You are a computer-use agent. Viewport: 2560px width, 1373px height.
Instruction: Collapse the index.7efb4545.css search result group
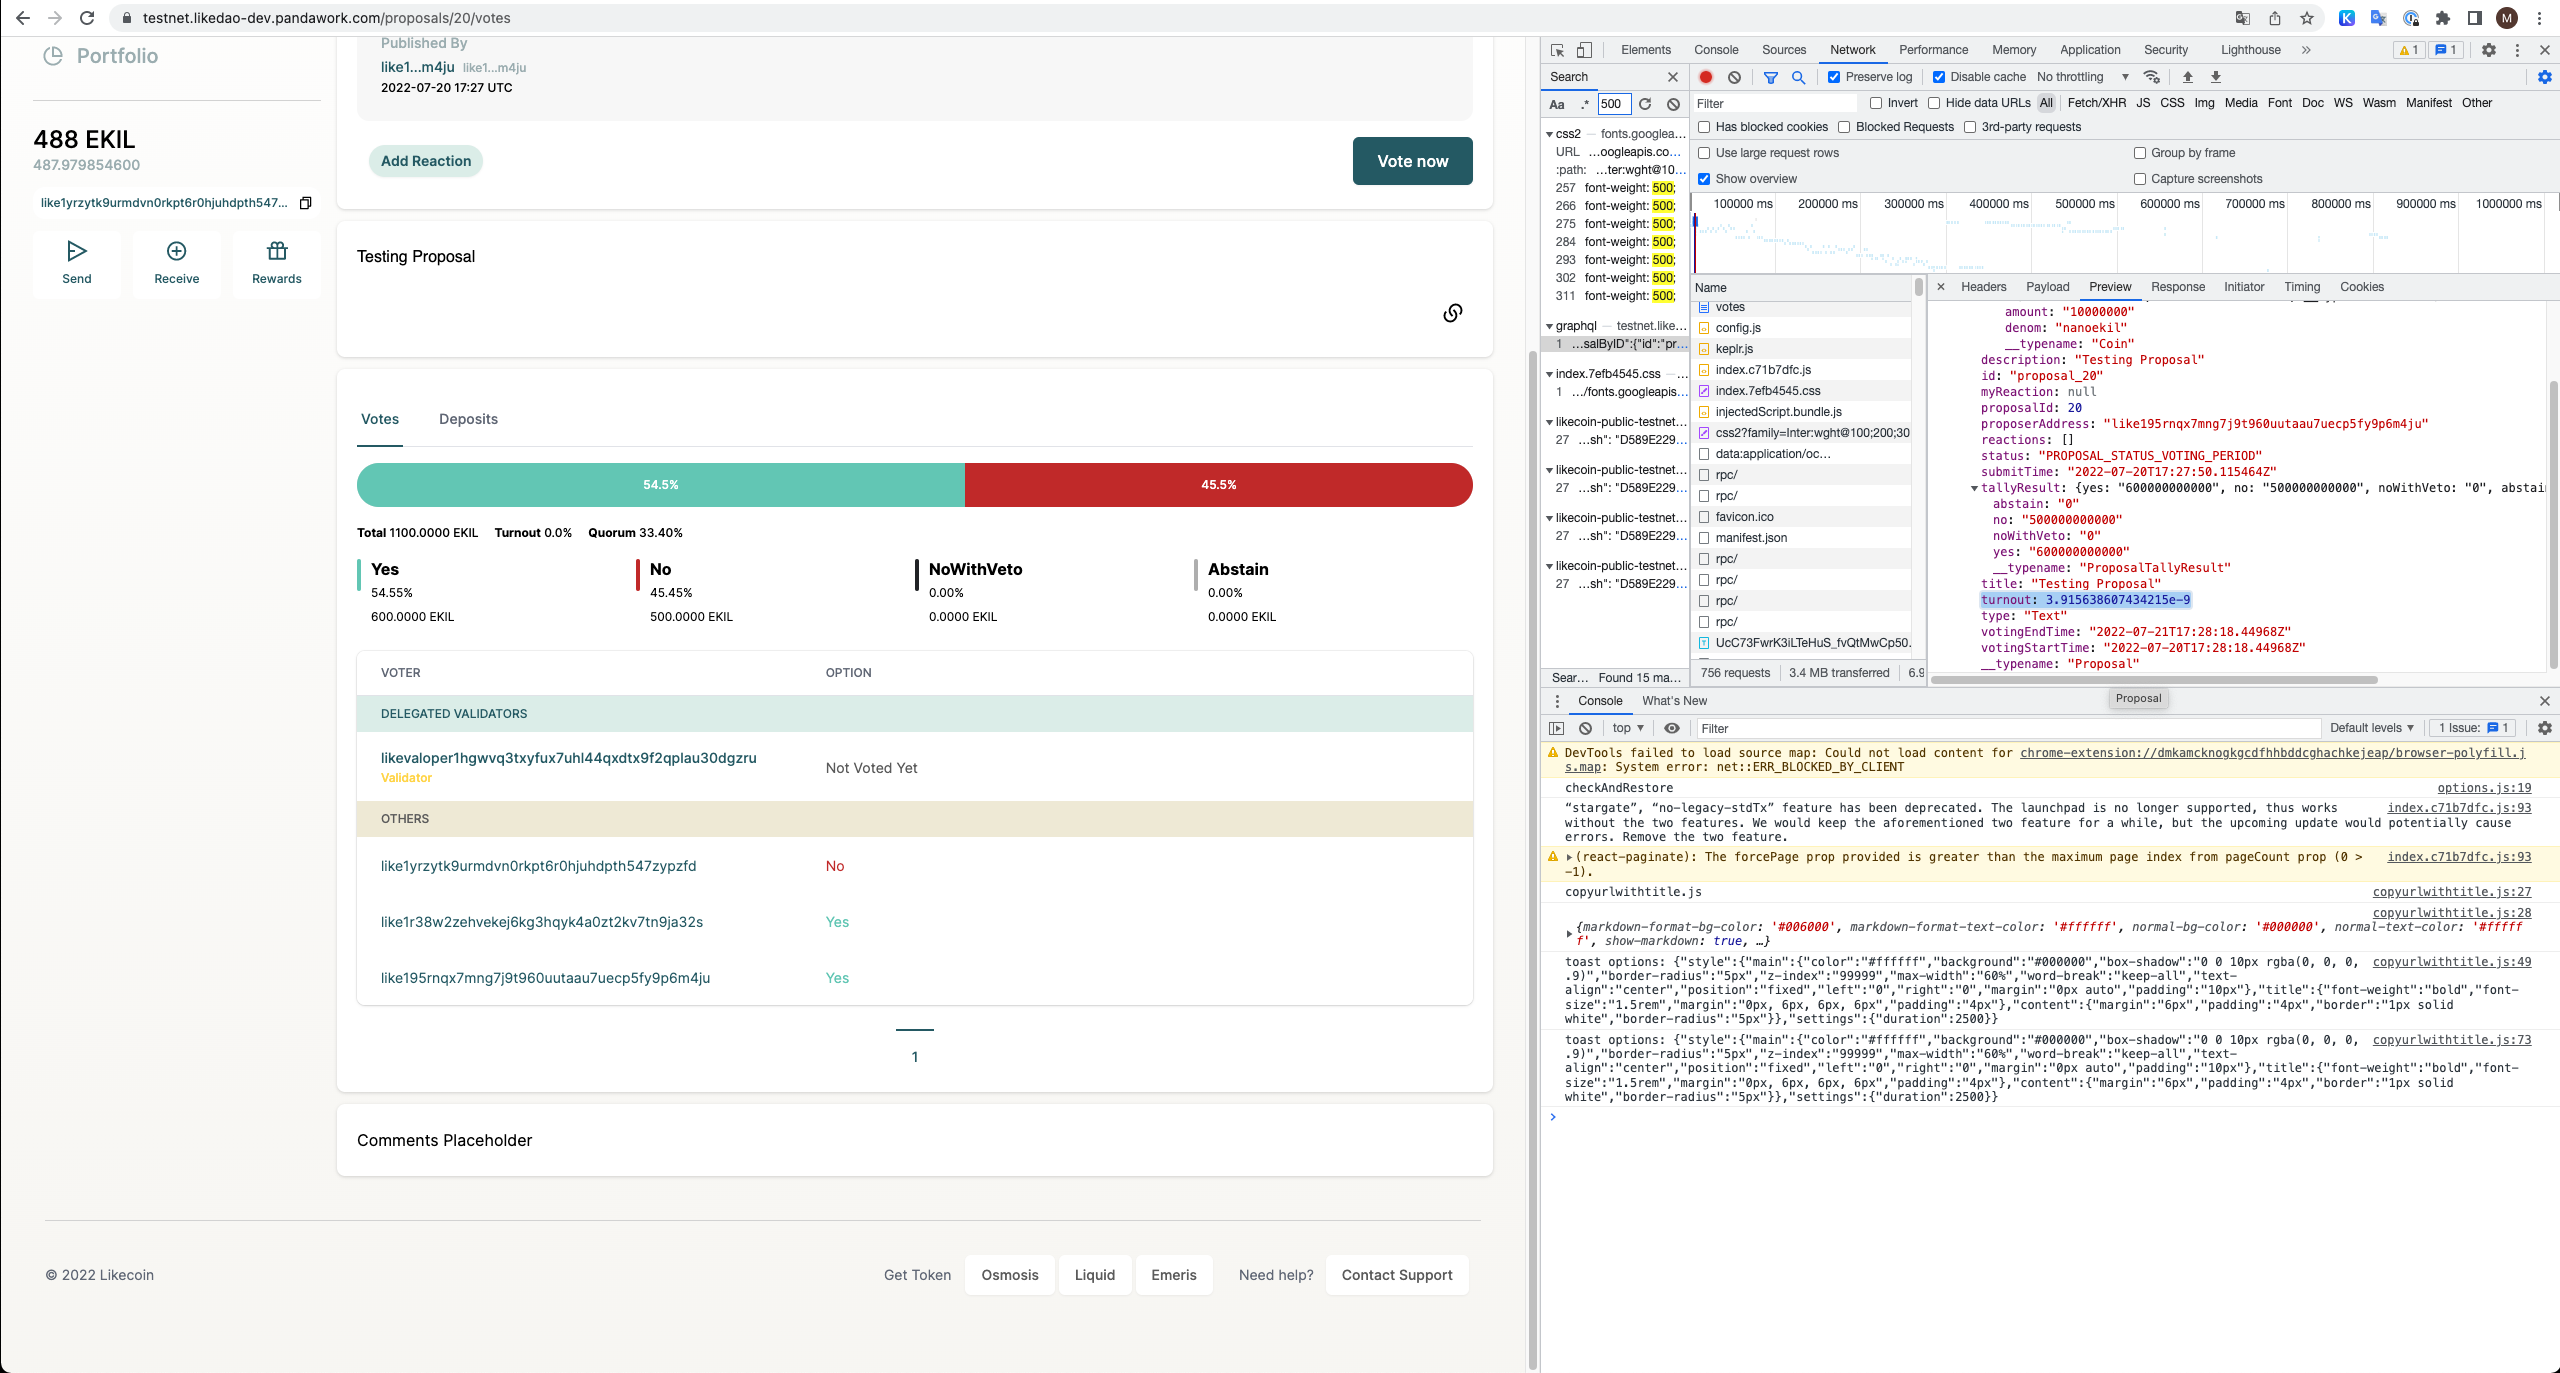click(x=1550, y=374)
